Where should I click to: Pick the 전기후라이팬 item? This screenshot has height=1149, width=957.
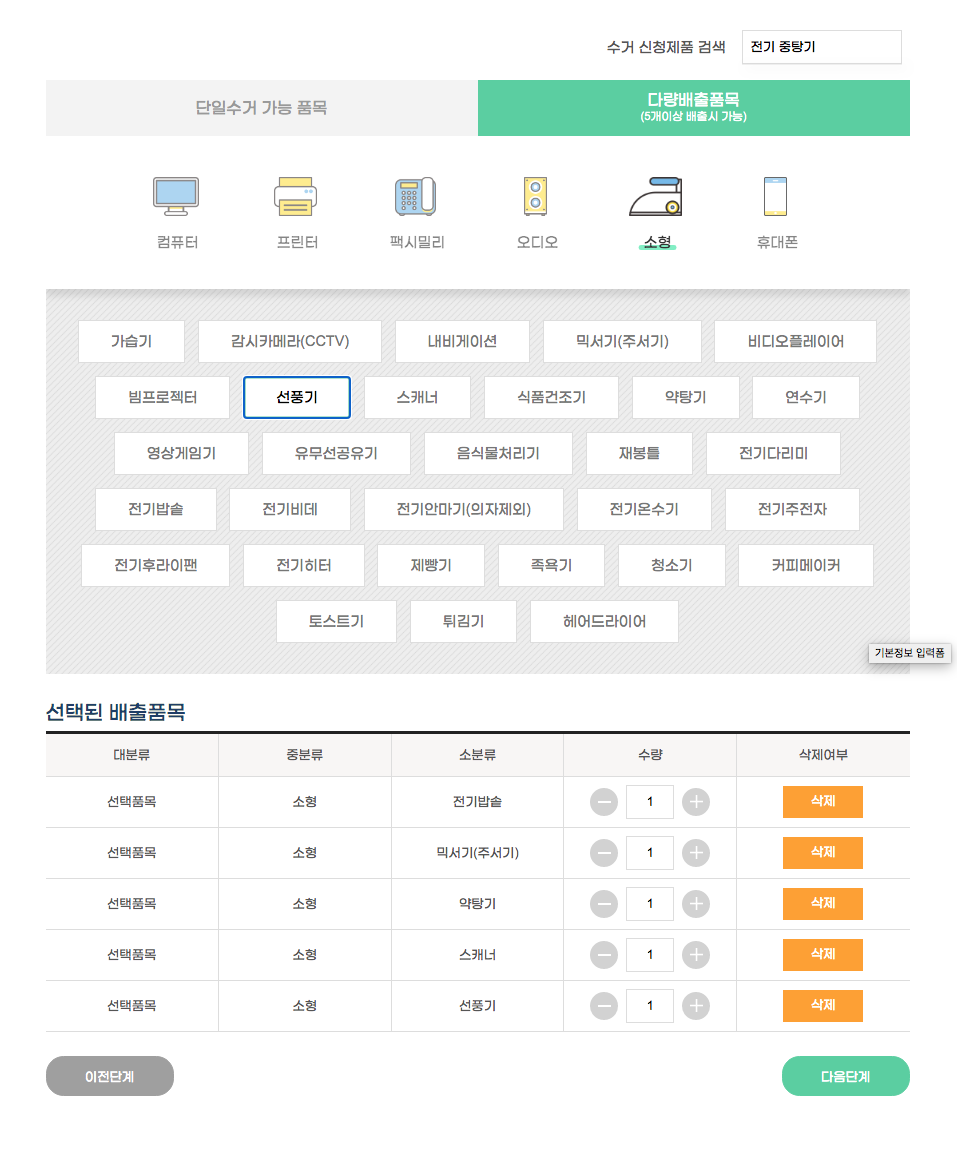(155, 566)
